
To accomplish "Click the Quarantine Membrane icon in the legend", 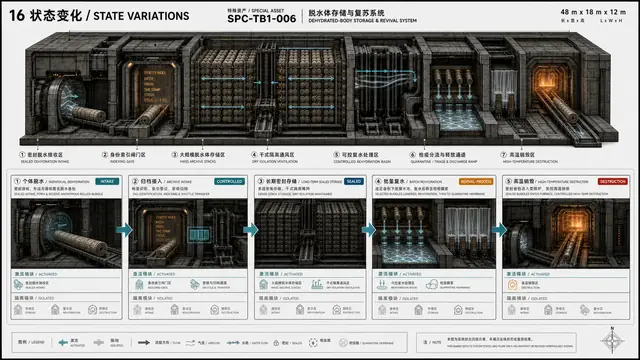I will (343, 343).
